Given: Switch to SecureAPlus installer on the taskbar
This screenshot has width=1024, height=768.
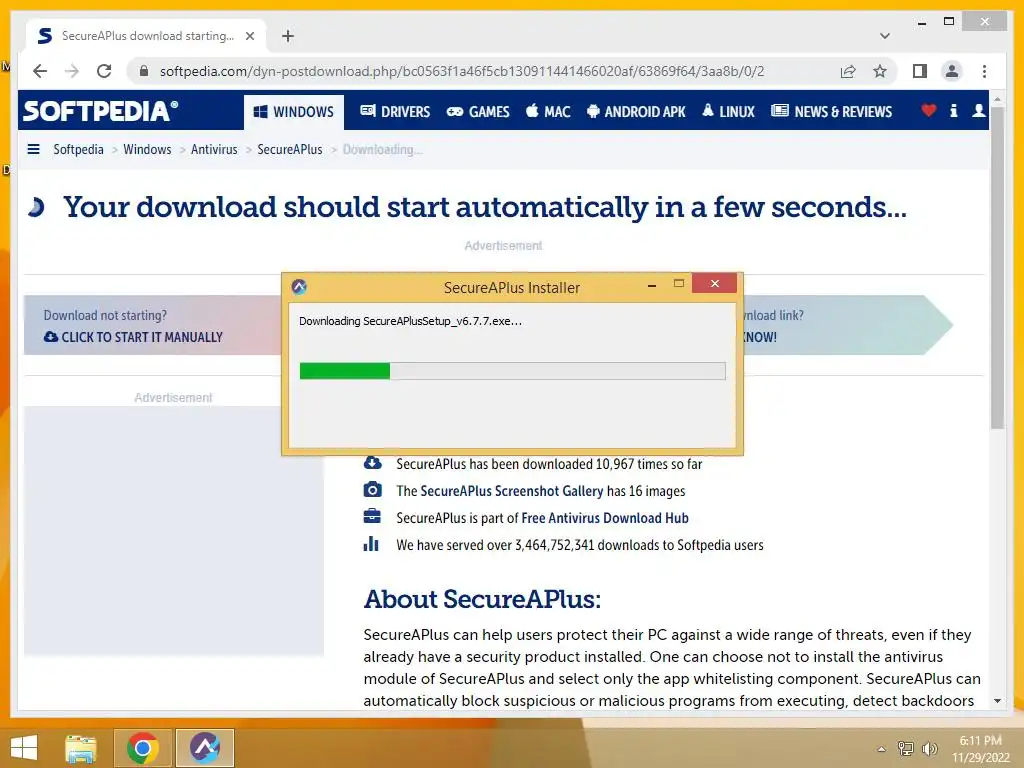Looking at the screenshot, I should (x=205, y=748).
